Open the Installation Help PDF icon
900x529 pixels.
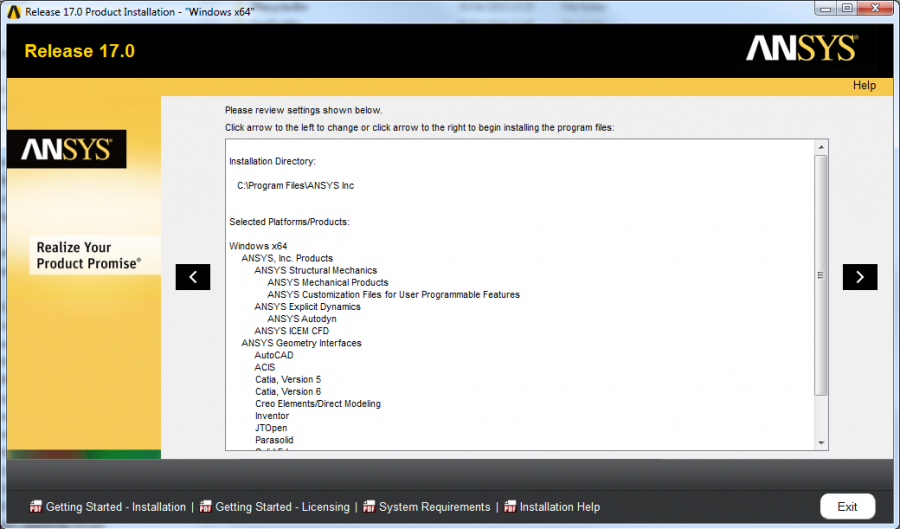tap(510, 506)
